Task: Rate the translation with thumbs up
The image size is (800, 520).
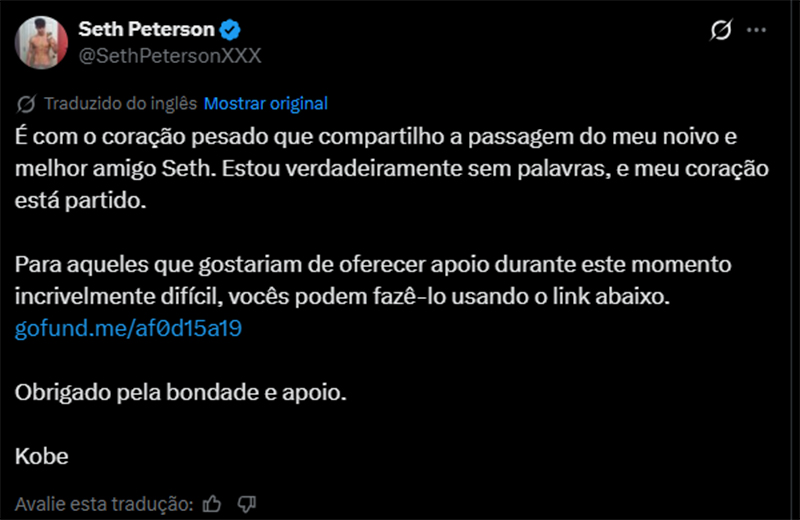Action: (x=212, y=503)
